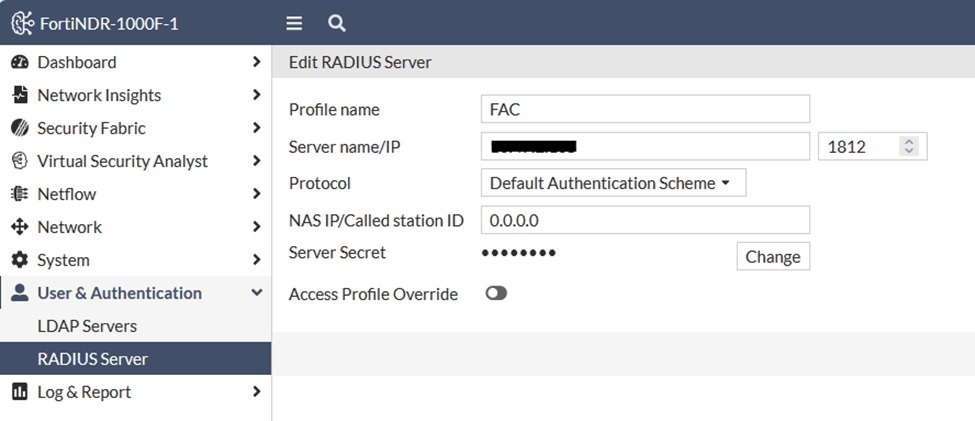This screenshot has width=975, height=421.
Task: Collapse the User & Authentication chevron
Action: [x=256, y=292]
